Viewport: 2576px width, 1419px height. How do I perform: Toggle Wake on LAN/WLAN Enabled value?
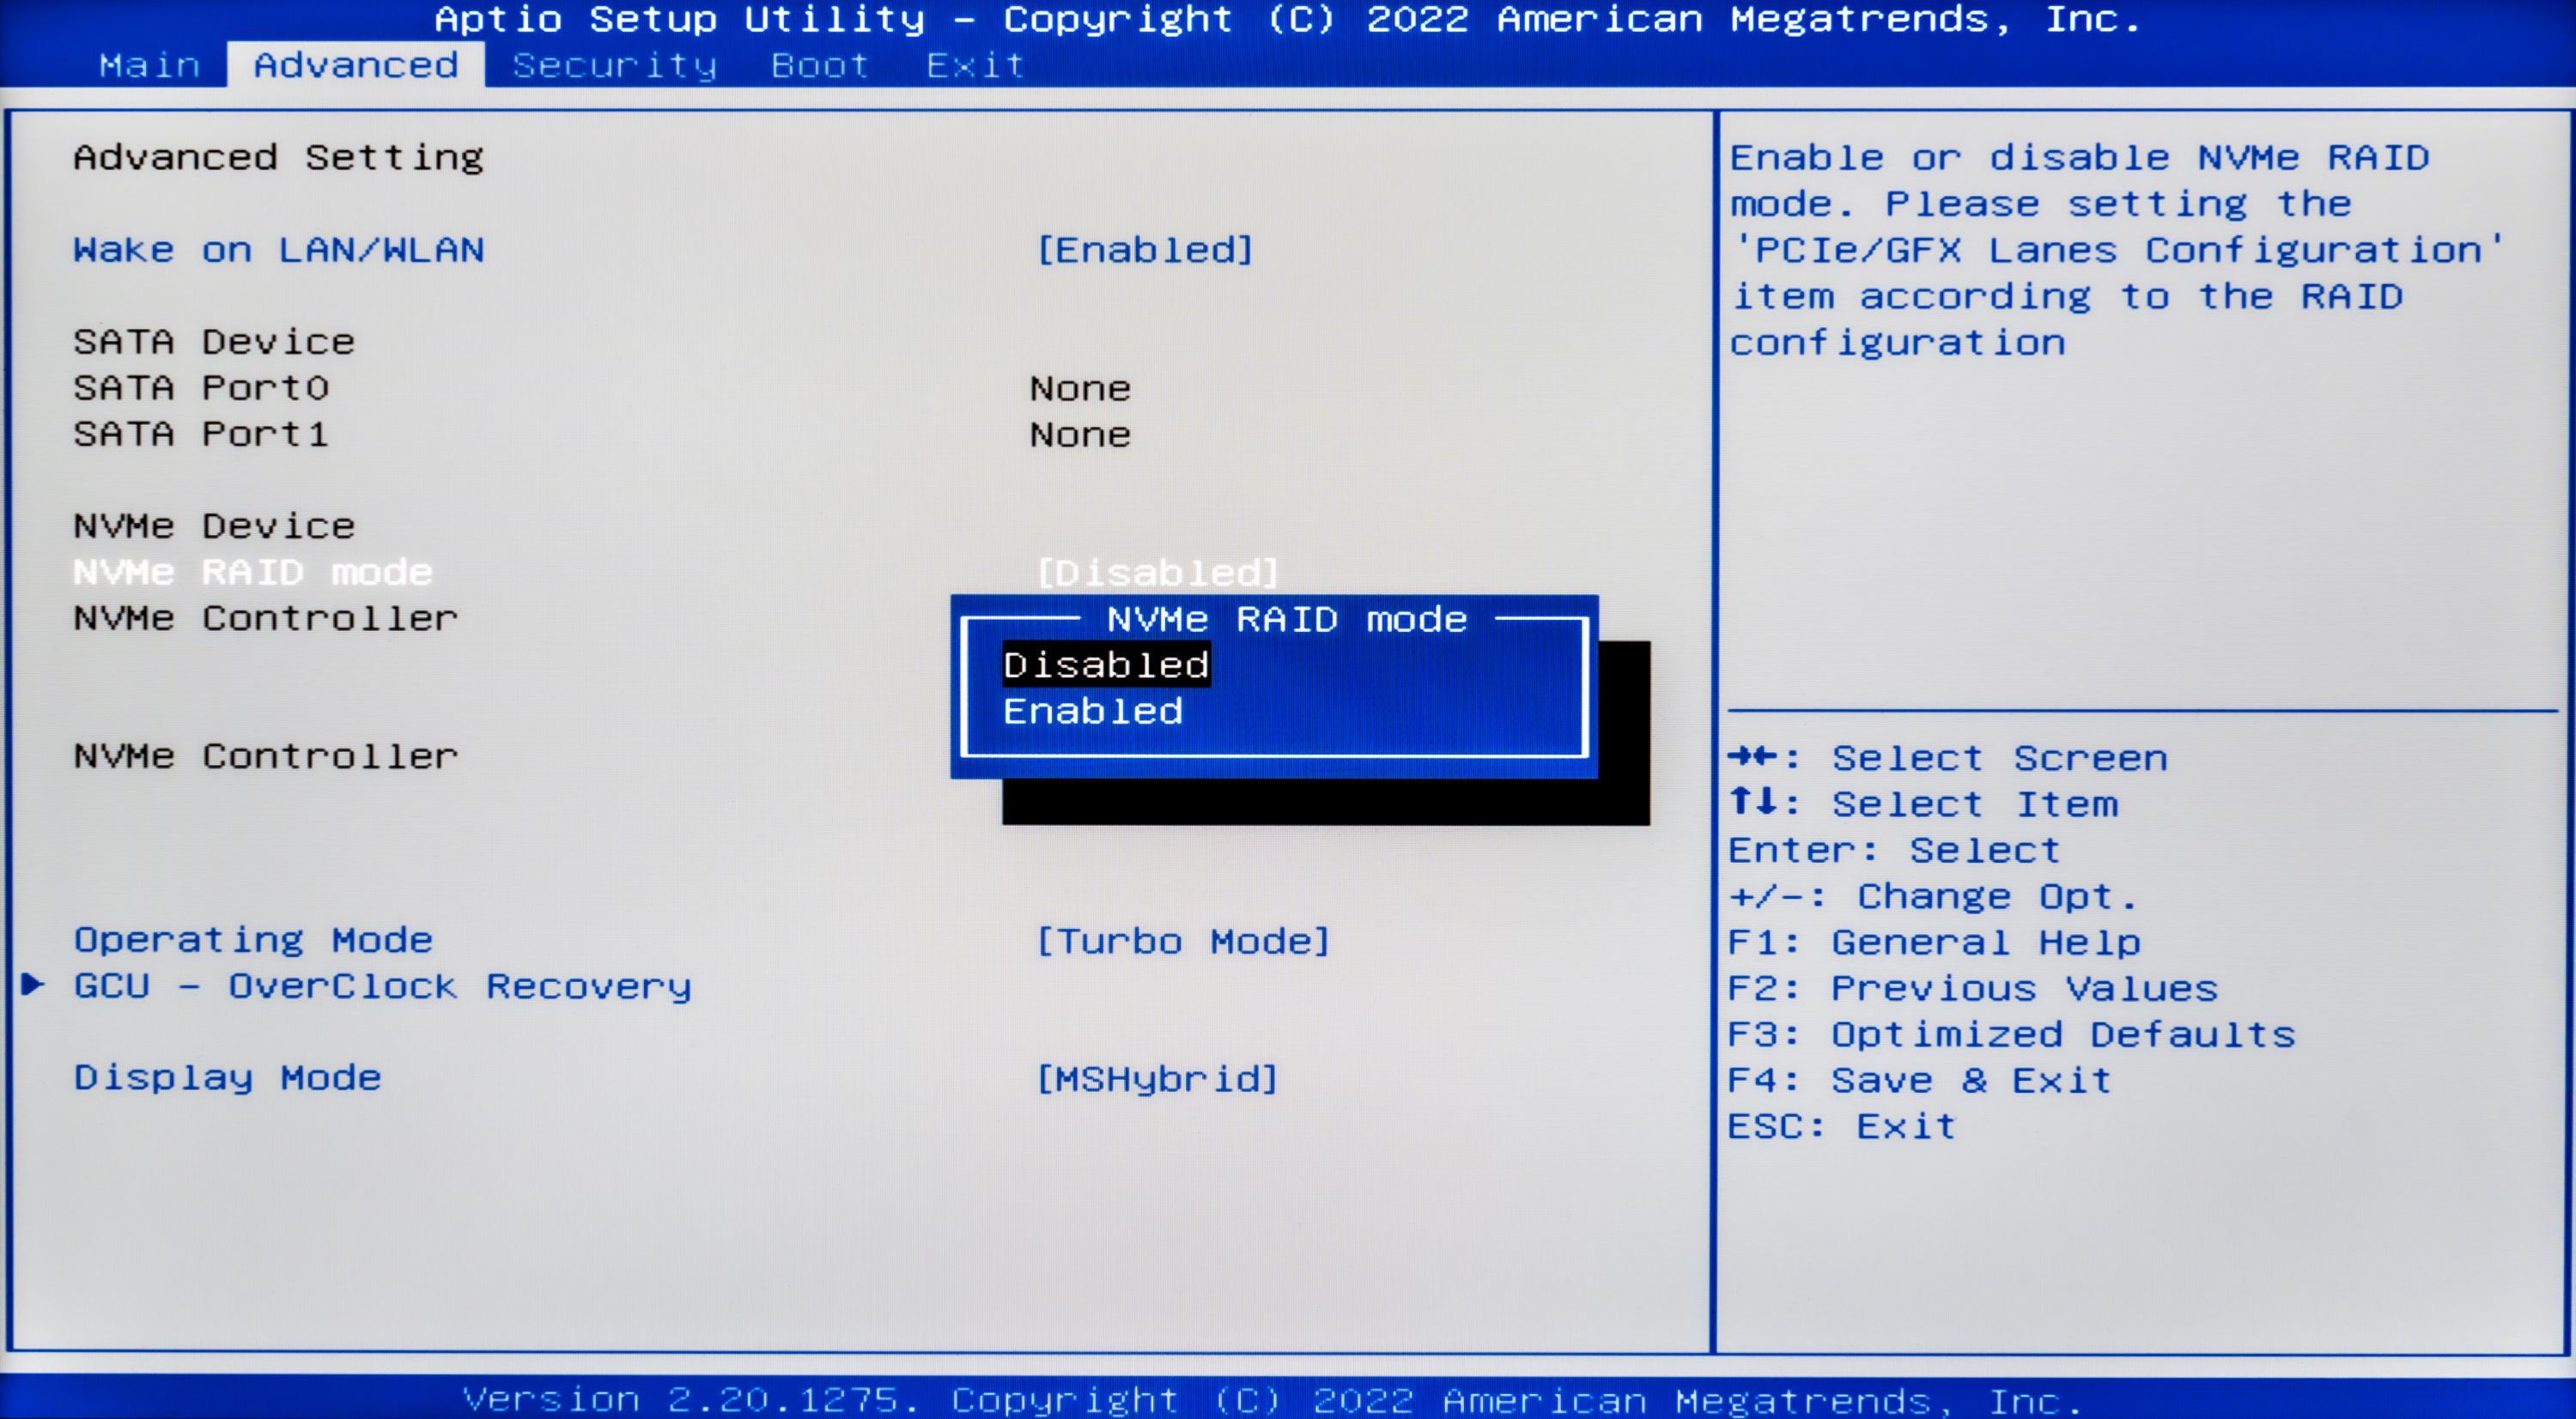[x=1144, y=250]
